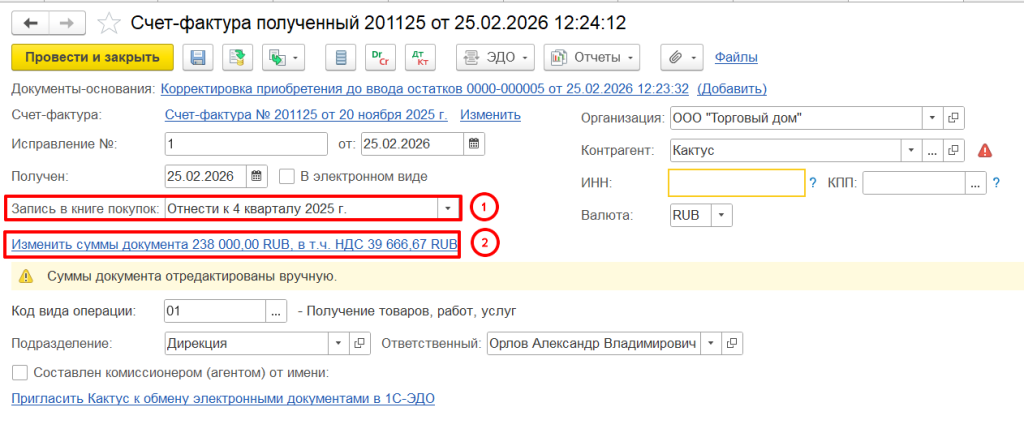Click text Суммы документа отредактированы вручную
The height and width of the screenshot is (433, 1024).
pos(192,277)
